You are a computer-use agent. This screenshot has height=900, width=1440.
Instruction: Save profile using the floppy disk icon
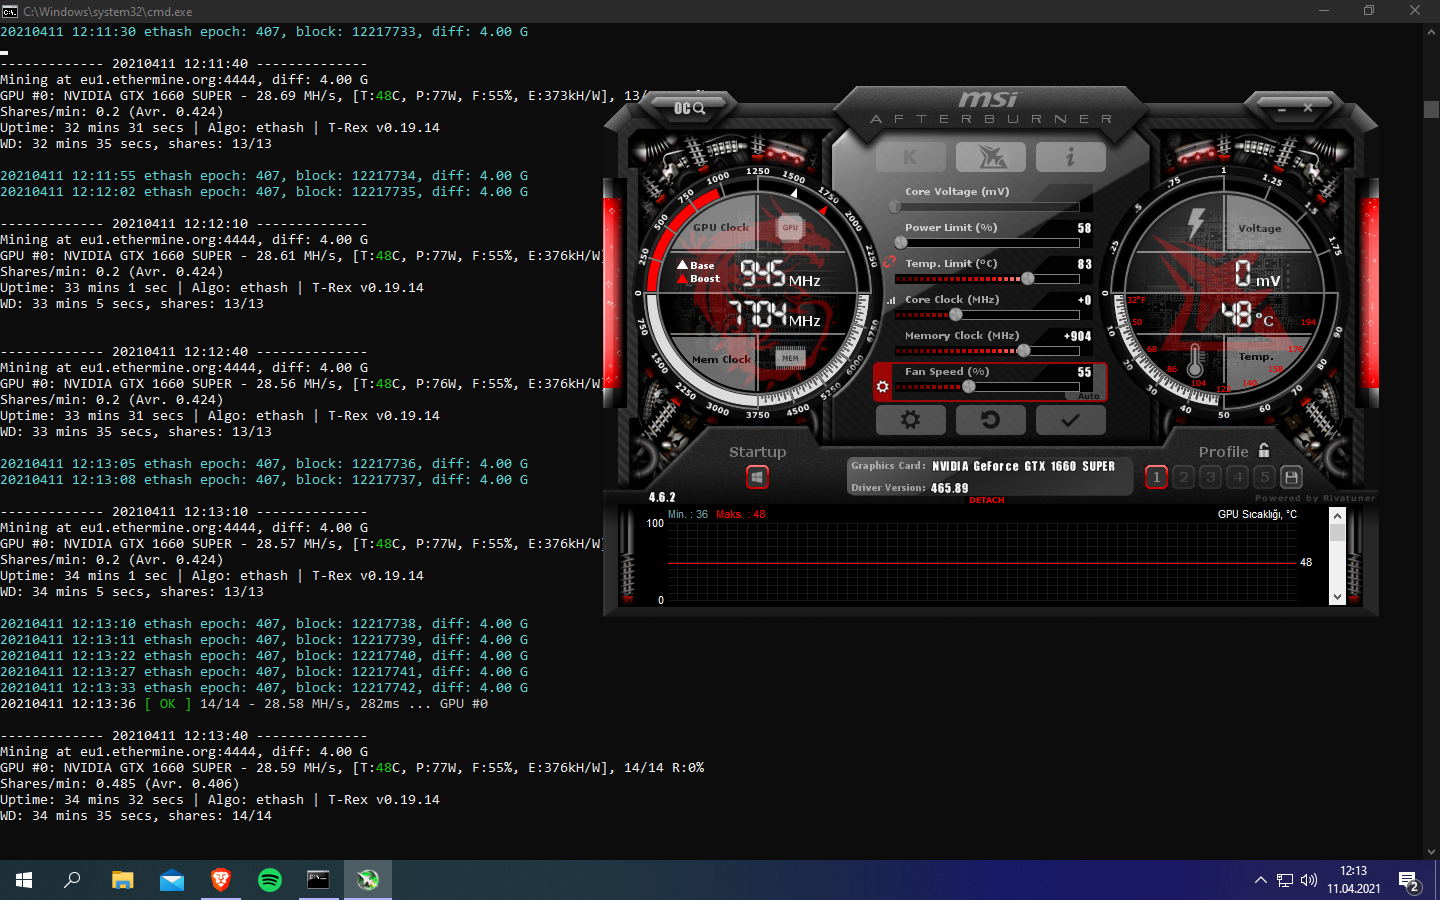1291,478
